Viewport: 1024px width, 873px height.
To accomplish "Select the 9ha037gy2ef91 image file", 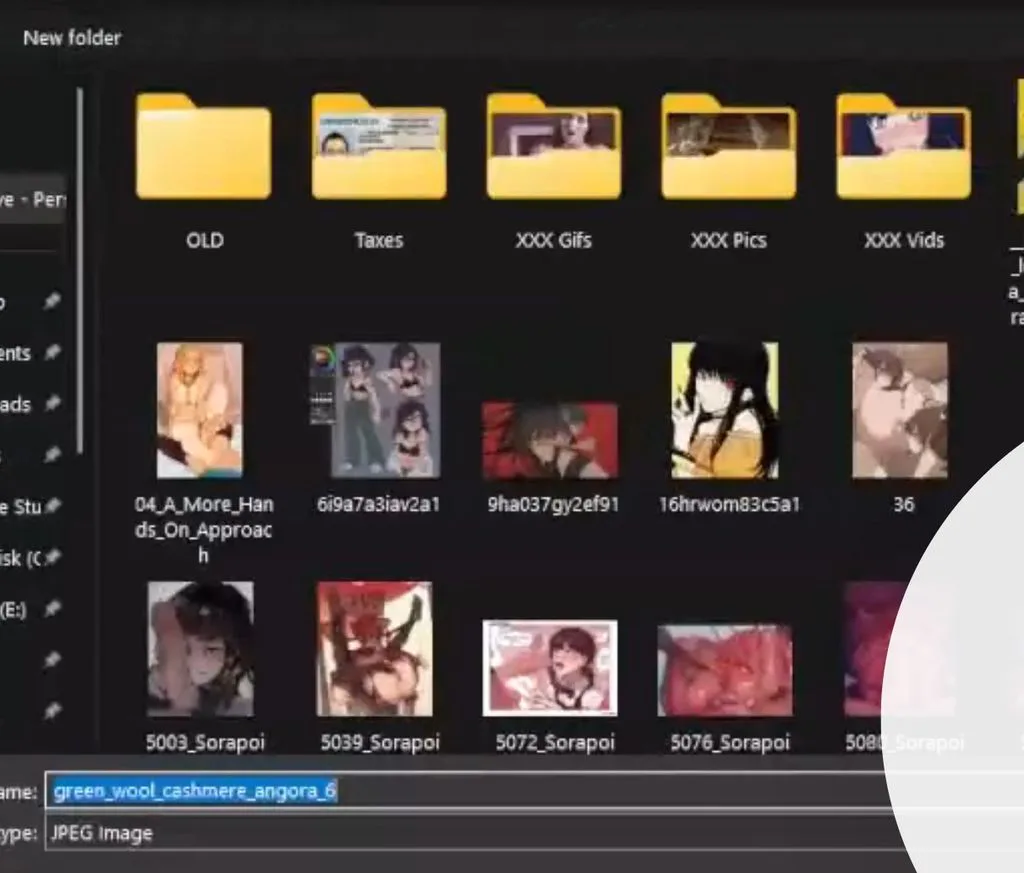I will pyautogui.click(x=552, y=458).
